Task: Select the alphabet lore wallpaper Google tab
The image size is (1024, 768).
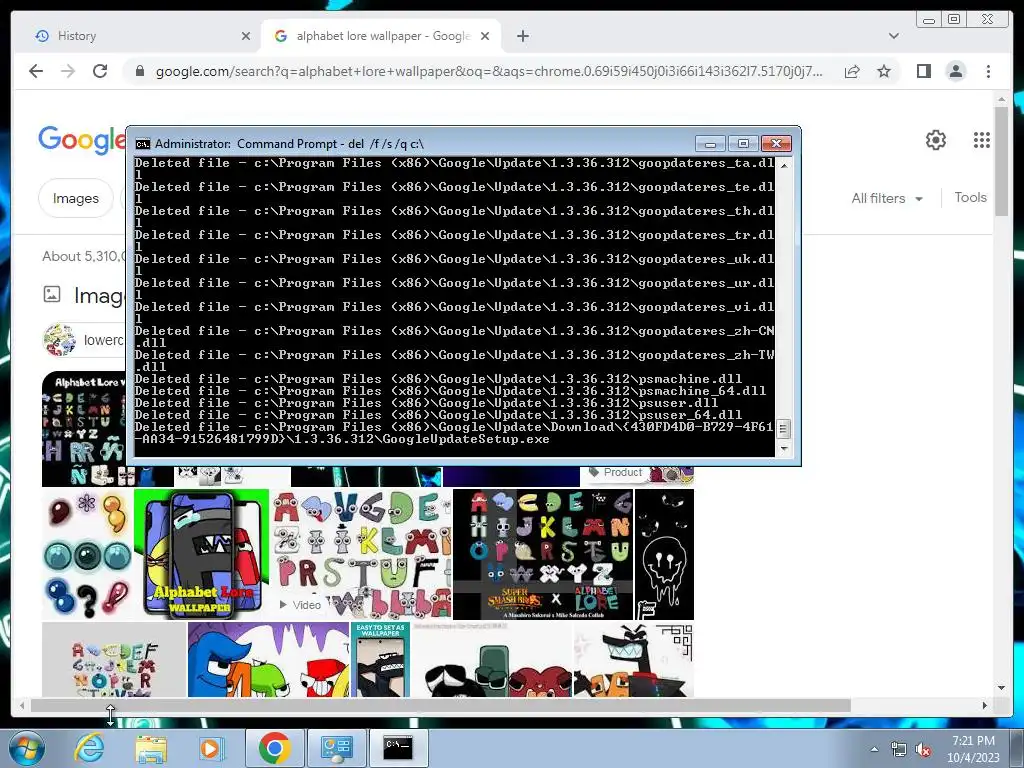Action: pos(381,36)
